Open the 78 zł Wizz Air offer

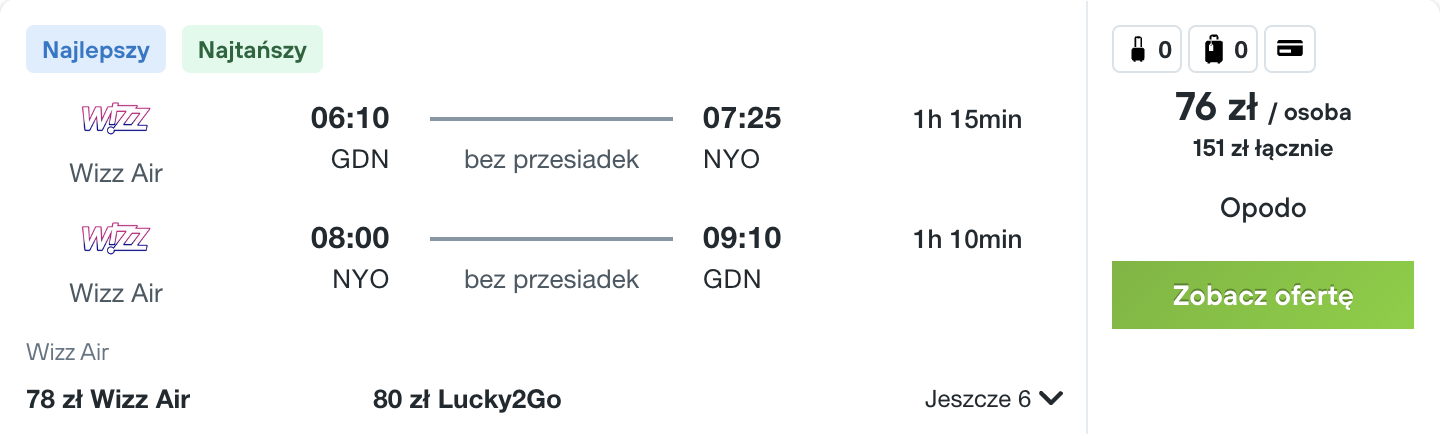coord(108,400)
